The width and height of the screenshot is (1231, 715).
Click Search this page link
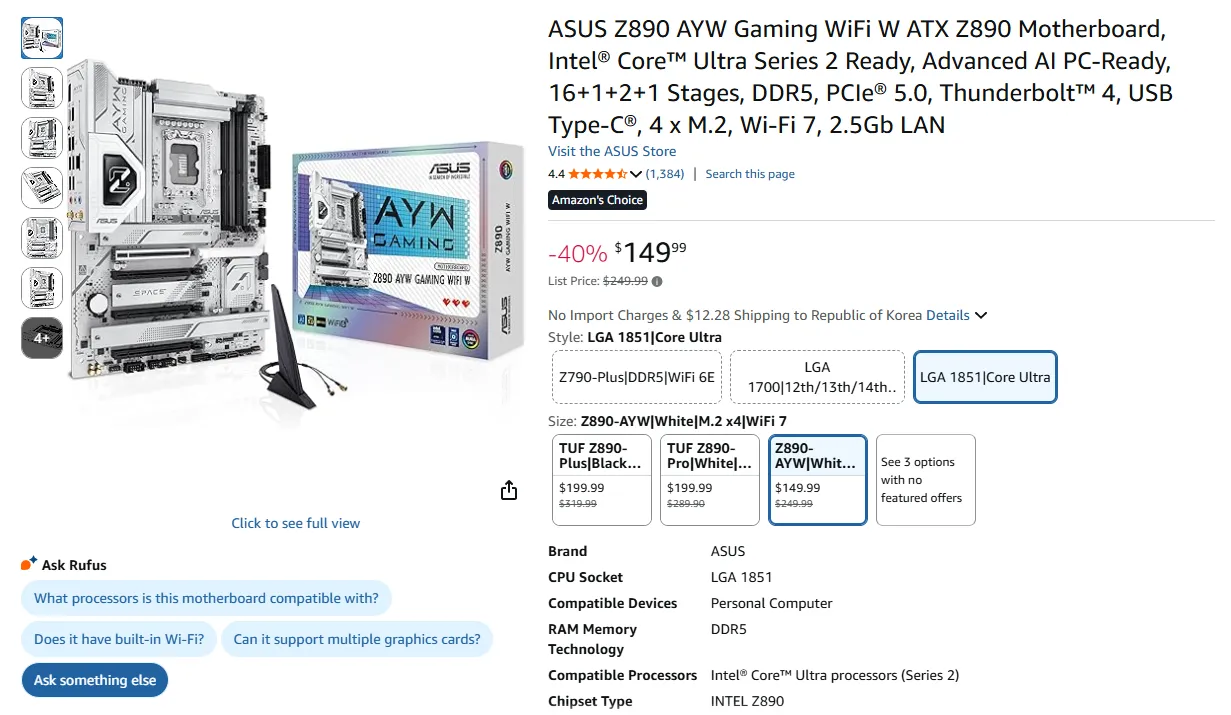click(750, 174)
